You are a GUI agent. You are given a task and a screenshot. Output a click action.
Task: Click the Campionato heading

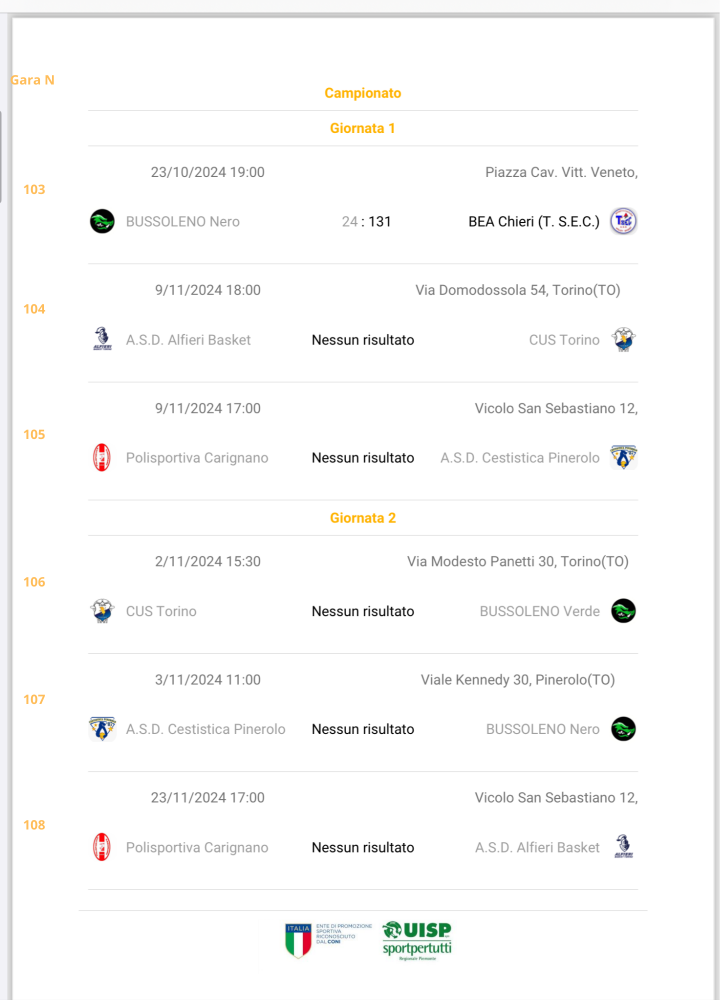pyautogui.click(x=363, y=93)
